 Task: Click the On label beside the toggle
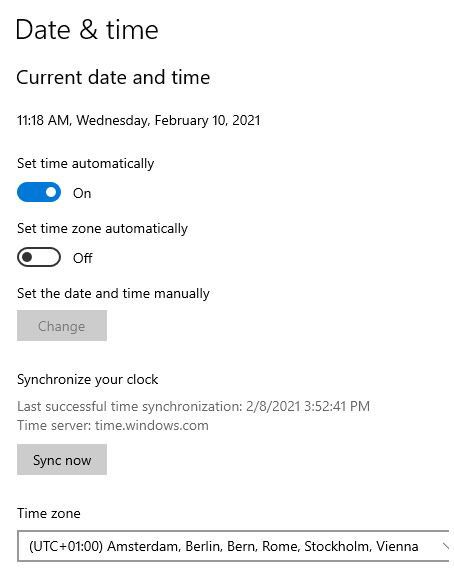click(x=82, y=193)
